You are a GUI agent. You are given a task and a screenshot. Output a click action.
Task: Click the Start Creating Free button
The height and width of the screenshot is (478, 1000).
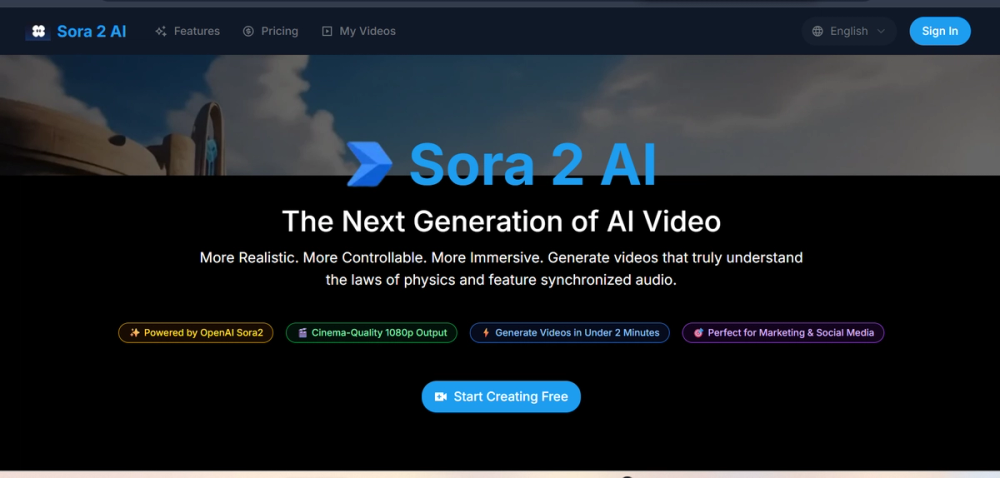click(501, 396)
